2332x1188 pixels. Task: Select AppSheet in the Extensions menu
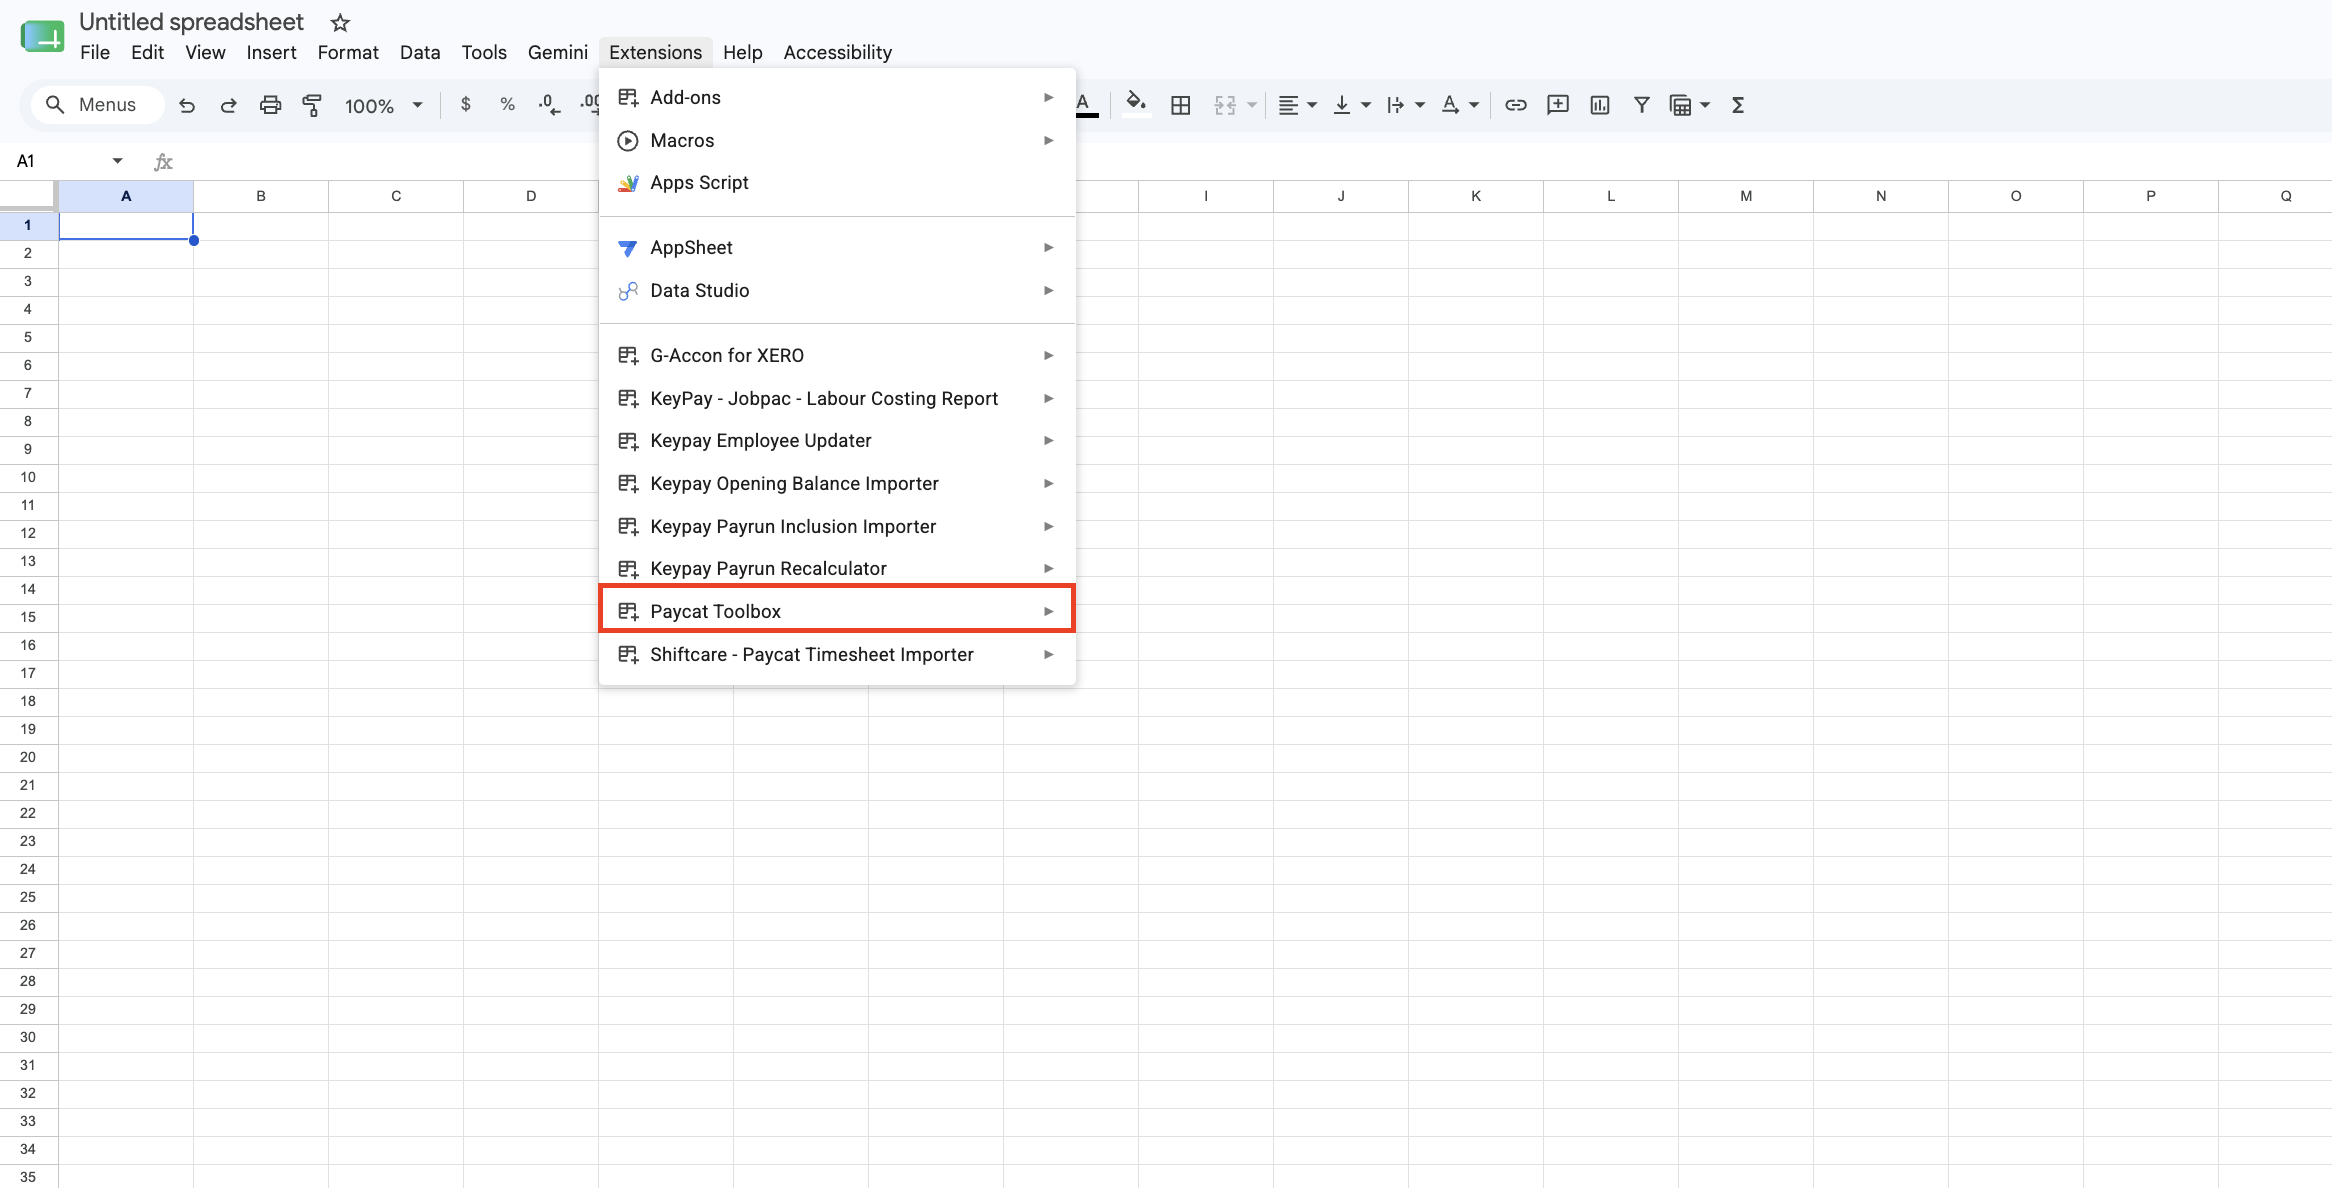coord(837,247)
